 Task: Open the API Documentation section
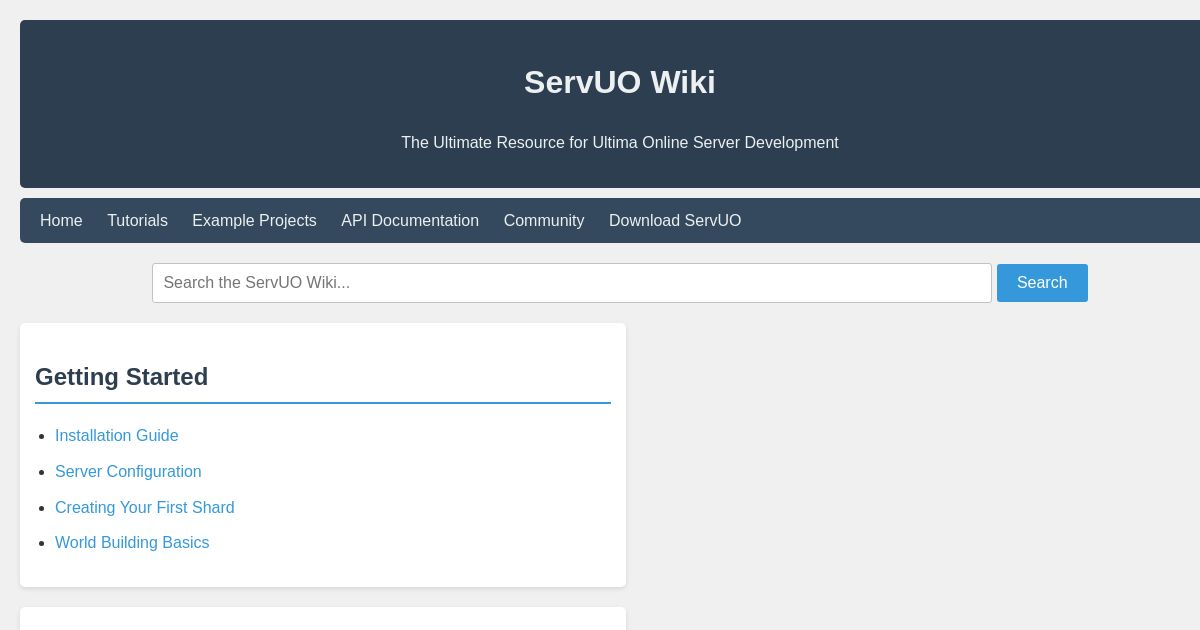pos(410,221)
